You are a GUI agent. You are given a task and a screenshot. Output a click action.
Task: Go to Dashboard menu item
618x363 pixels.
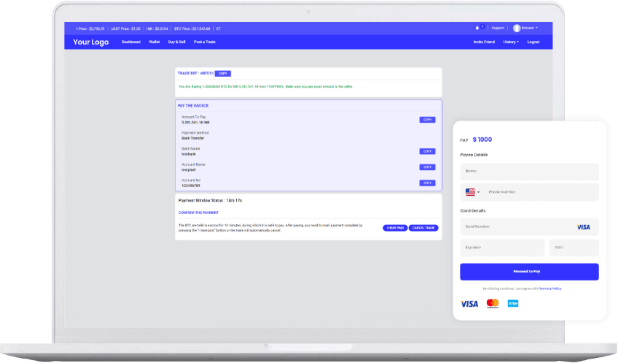[131, 42]
